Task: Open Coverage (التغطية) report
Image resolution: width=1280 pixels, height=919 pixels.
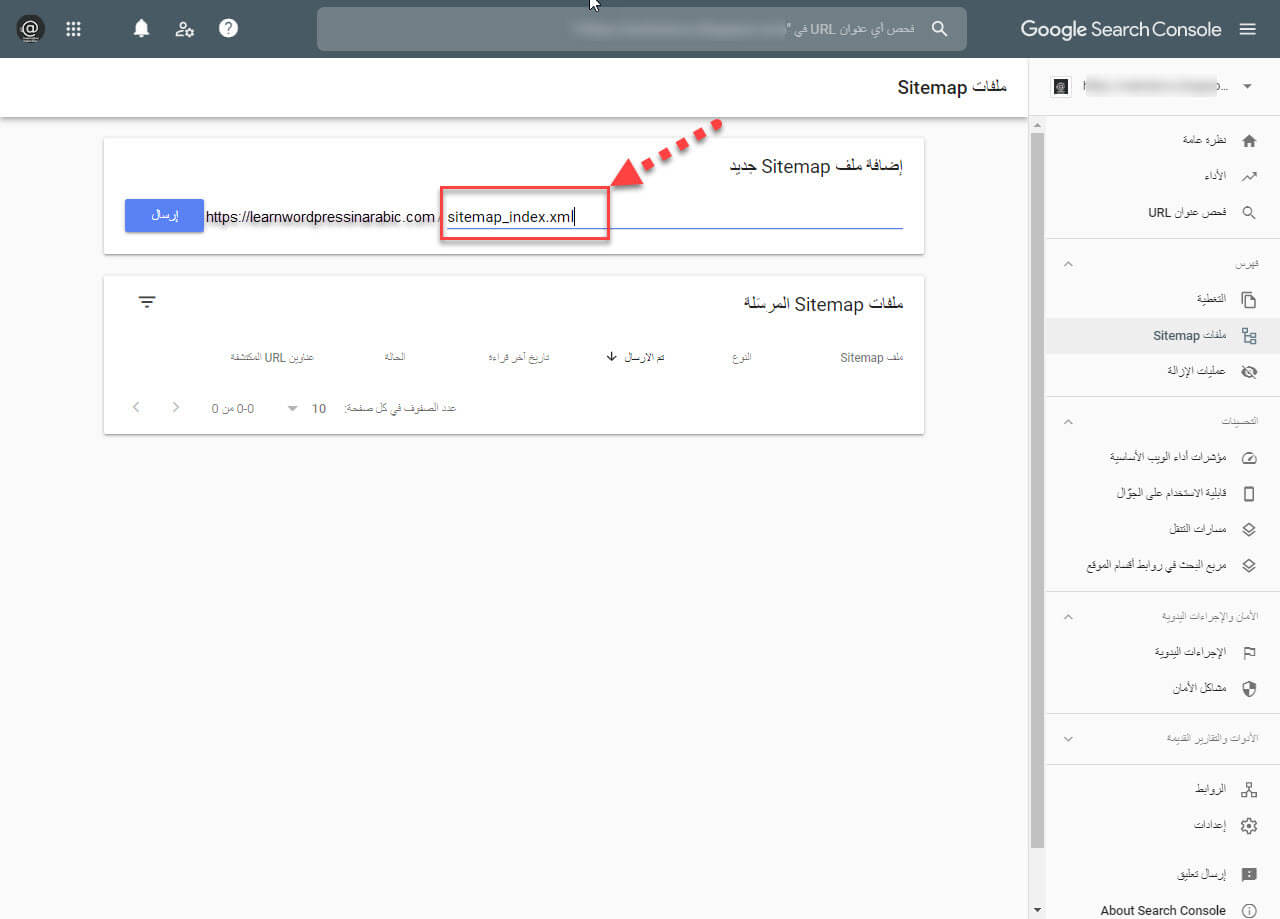Action: (x=1211, y=299)
